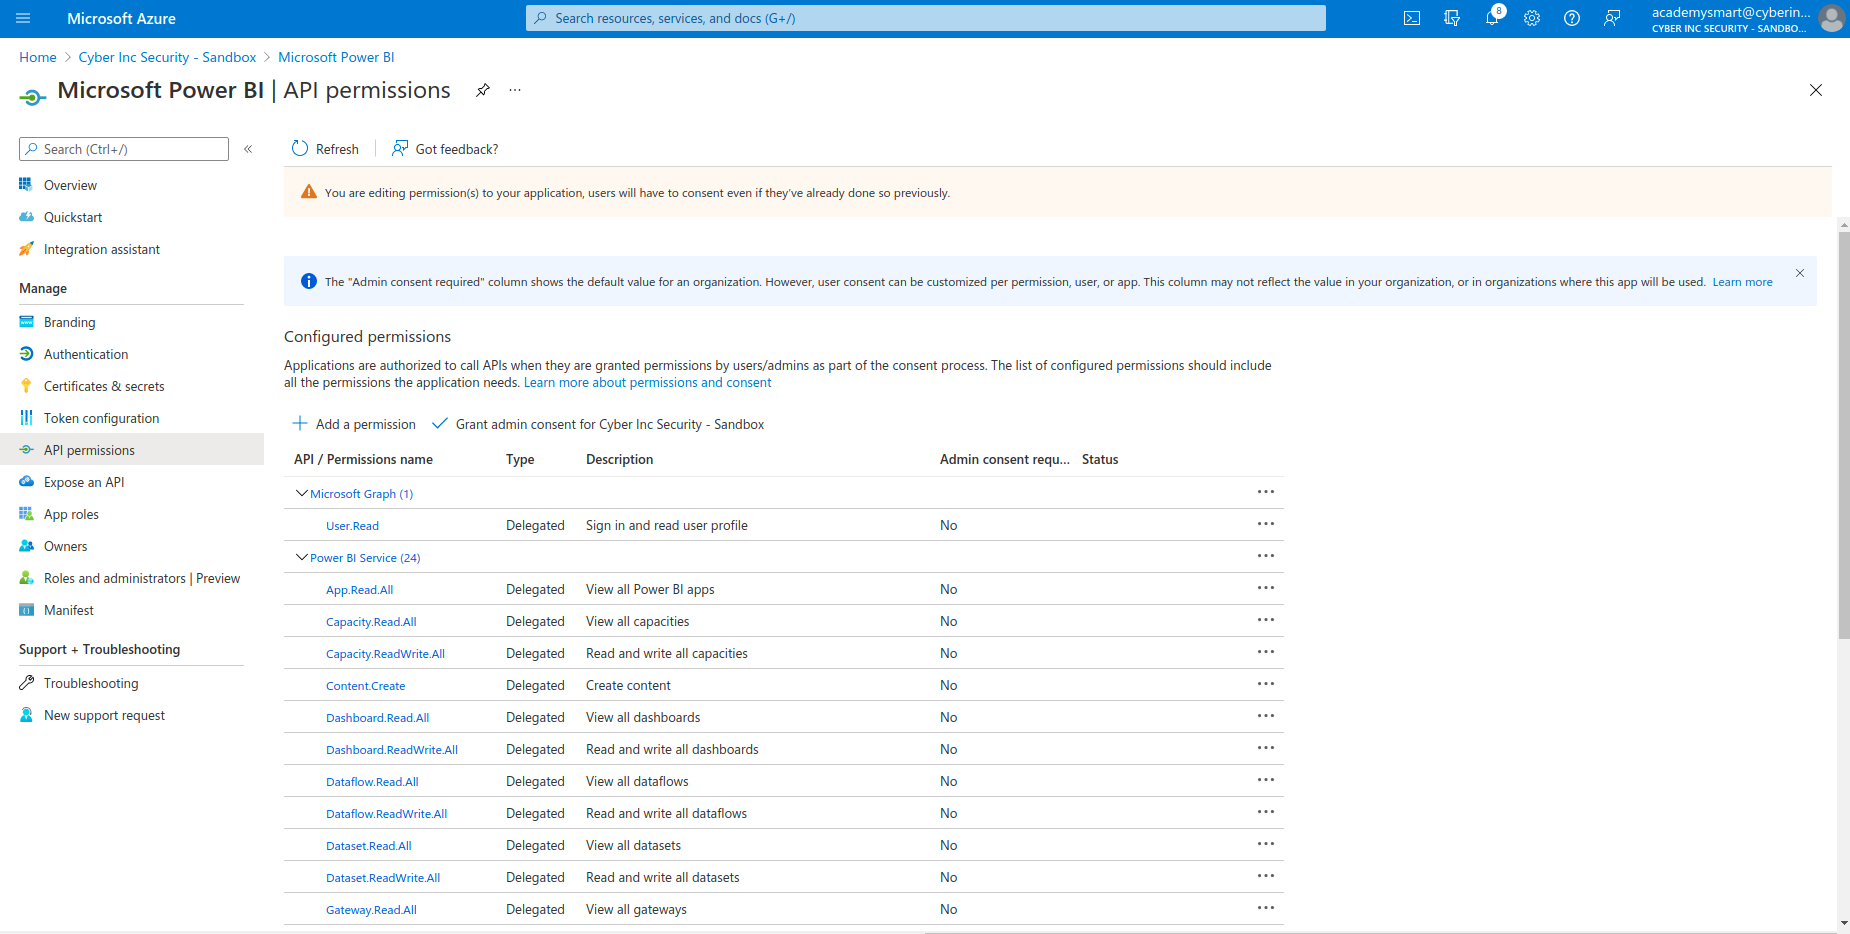Image resolution: width=1850 pixels, height=934 pixels.
Task: Click Add a permission
Action: click(354, 424)
